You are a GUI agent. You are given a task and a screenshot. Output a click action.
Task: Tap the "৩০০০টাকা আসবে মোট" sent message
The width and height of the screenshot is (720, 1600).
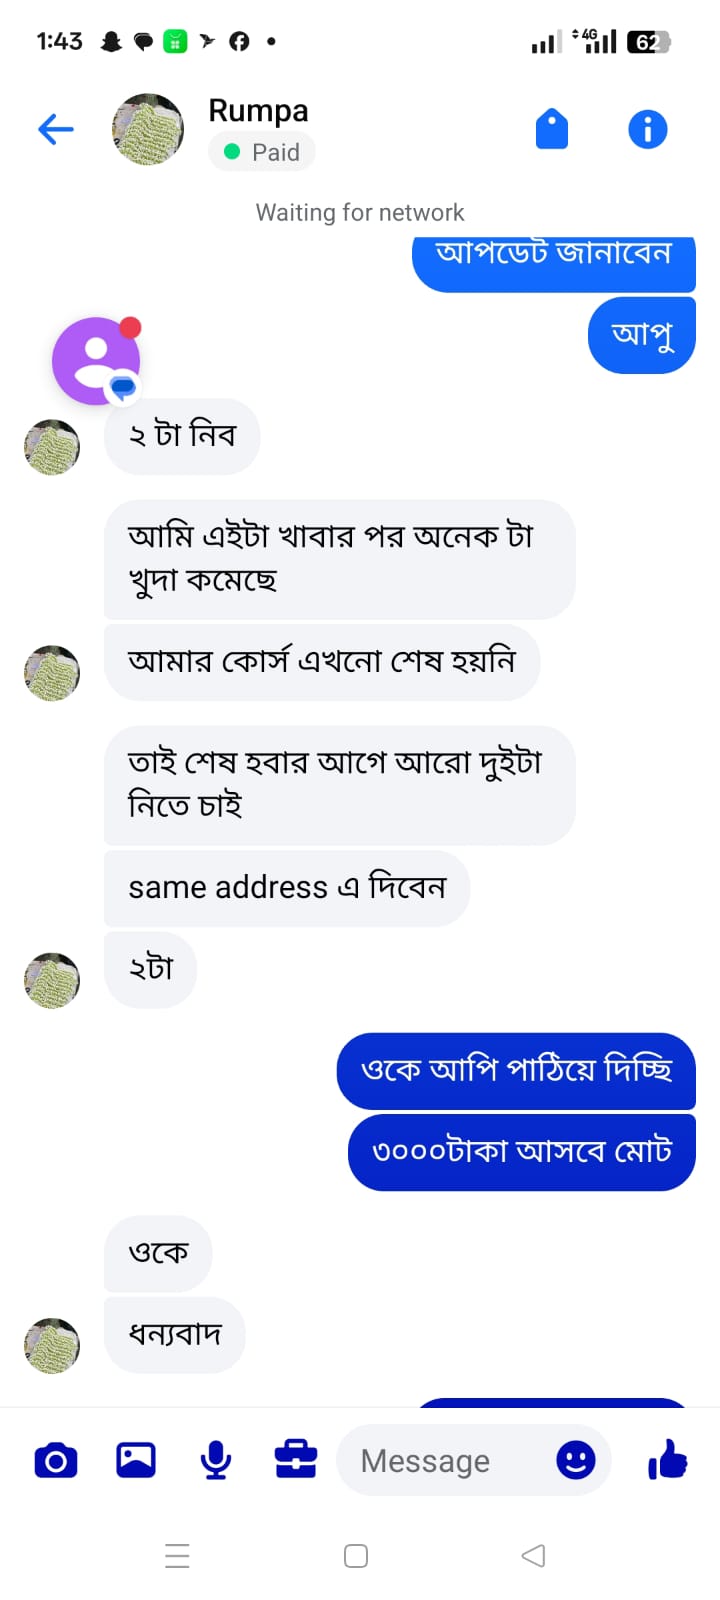pos(521,1151)
